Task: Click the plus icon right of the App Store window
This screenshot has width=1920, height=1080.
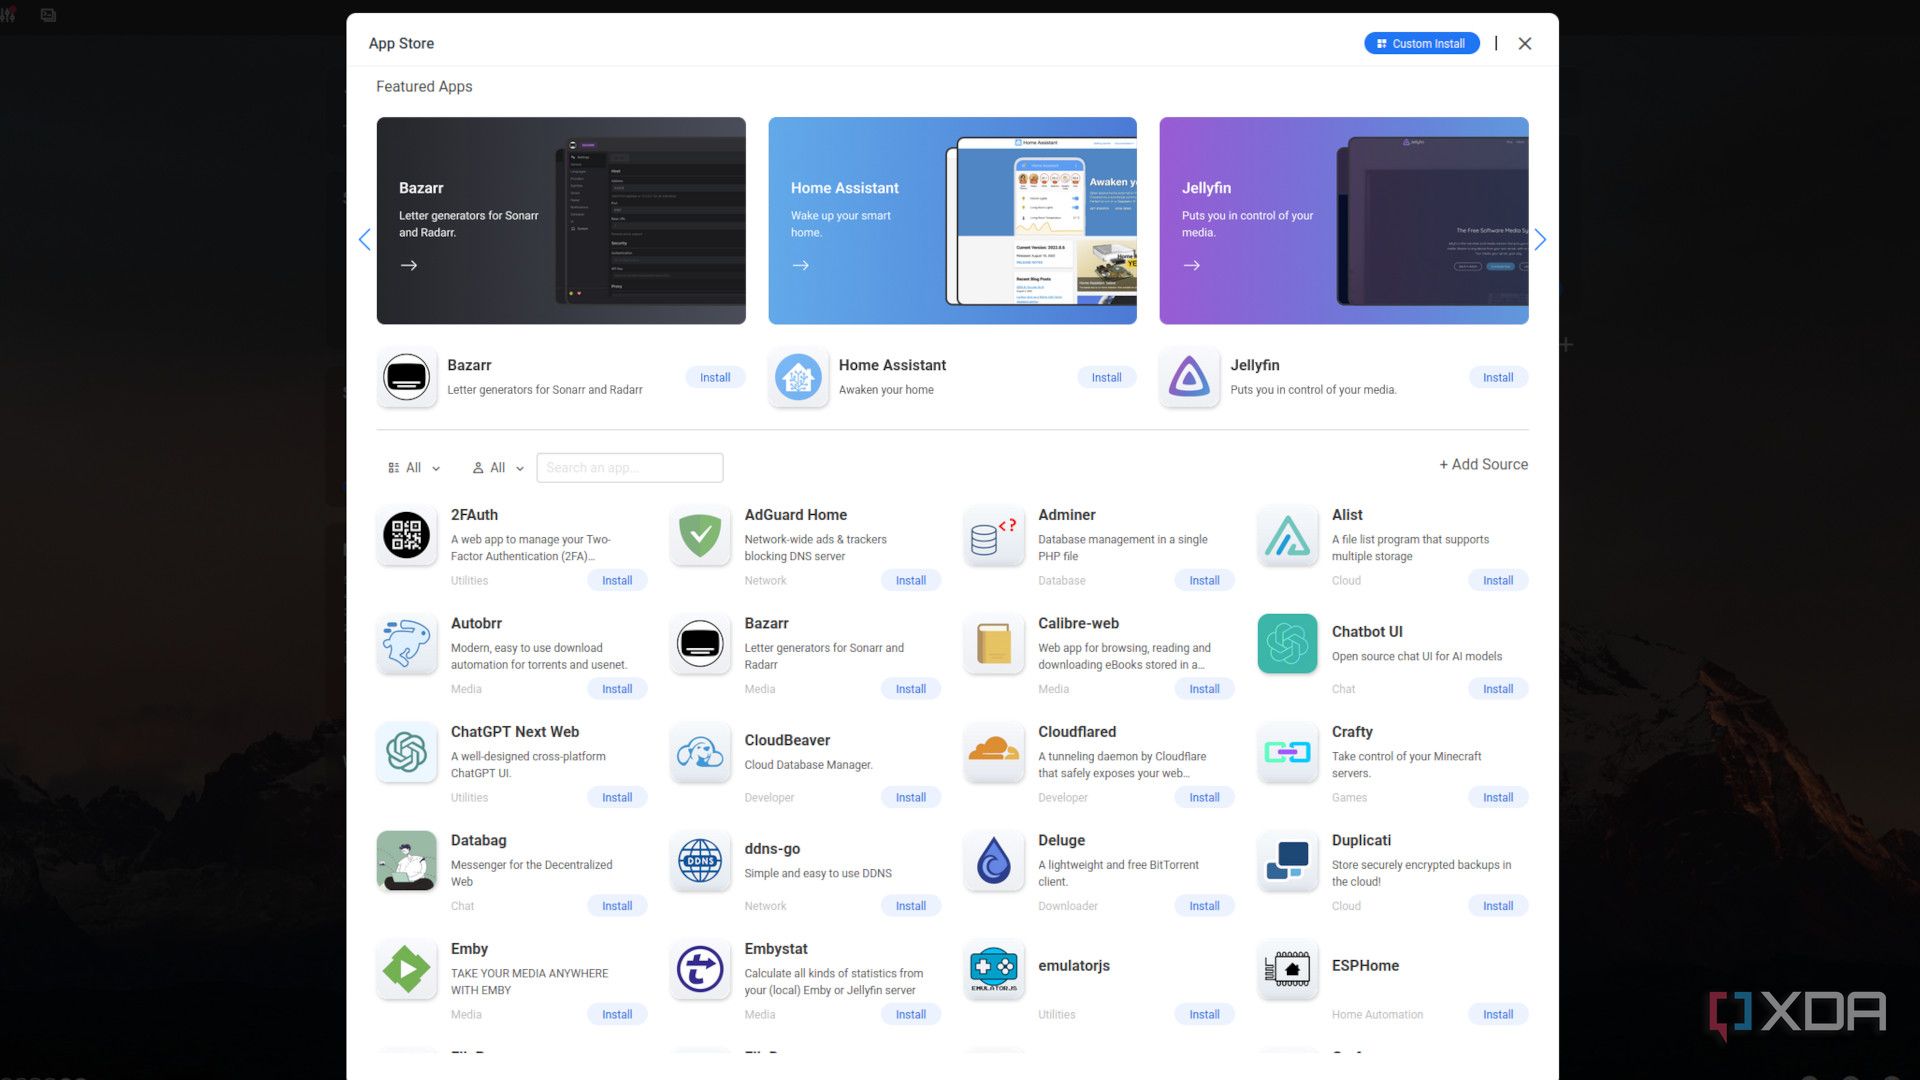Action: (x=1566, y=344)
